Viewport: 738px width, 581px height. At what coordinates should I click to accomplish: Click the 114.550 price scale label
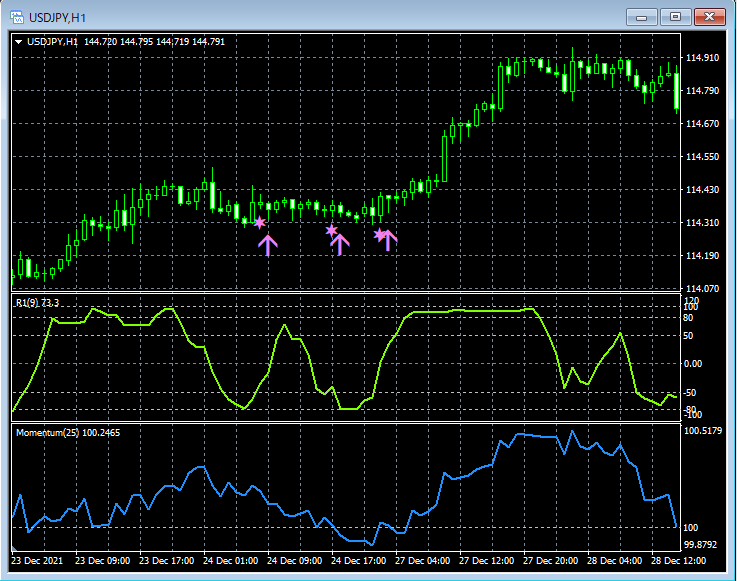702,156
